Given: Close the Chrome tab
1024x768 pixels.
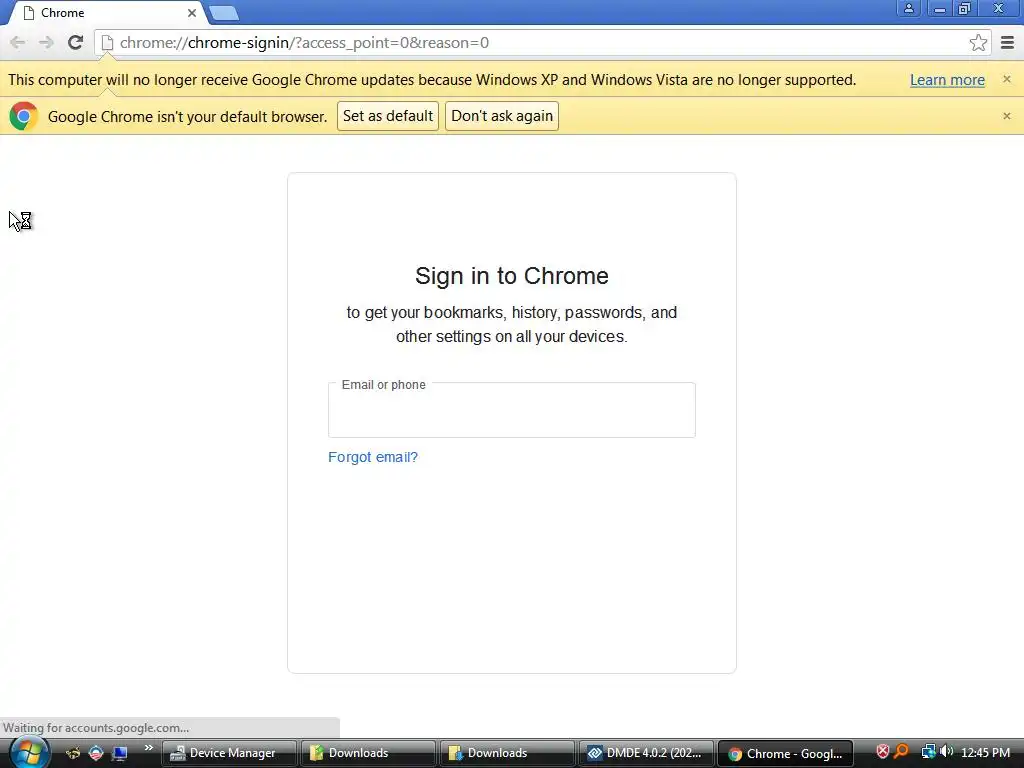Looking at the screenshot, I should (x=192, y=13).
